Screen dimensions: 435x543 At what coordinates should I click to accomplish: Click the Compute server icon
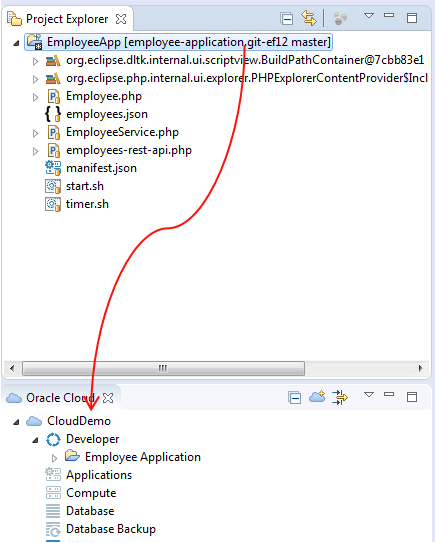coord(53,492)
